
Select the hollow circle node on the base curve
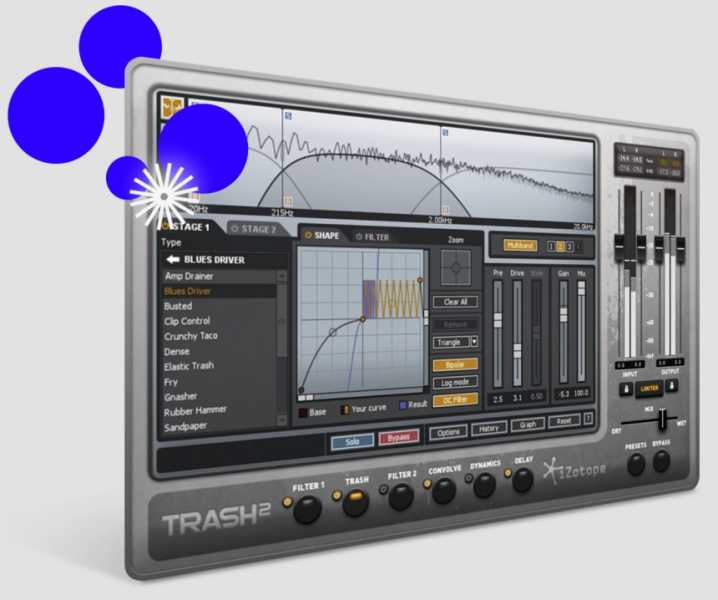(333, 333)
